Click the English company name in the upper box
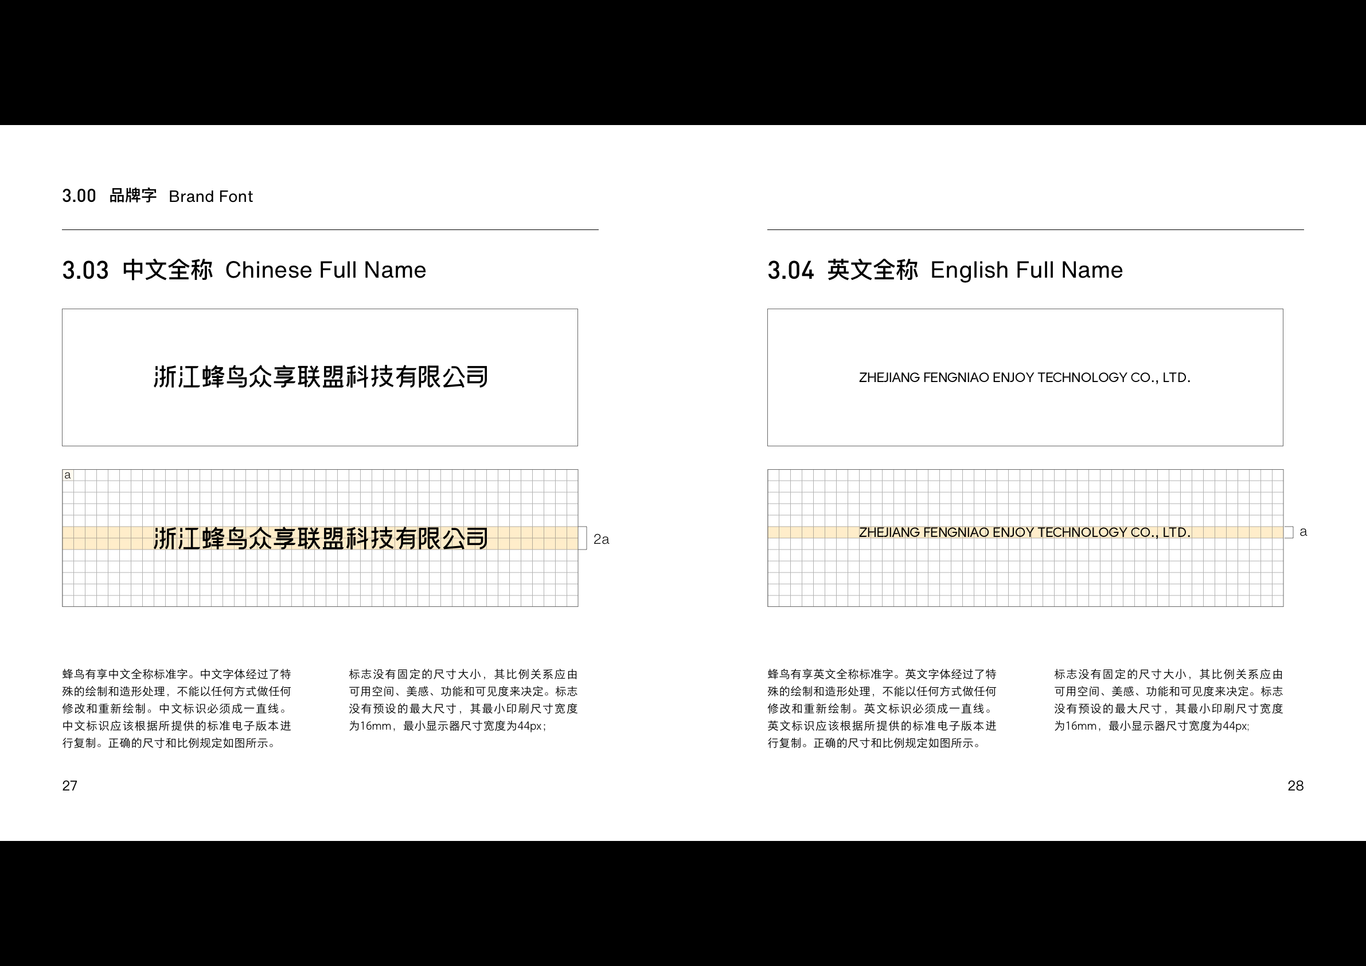Image resolution: width=1366 pixels, height=966 pixels. click(1024, 378)
